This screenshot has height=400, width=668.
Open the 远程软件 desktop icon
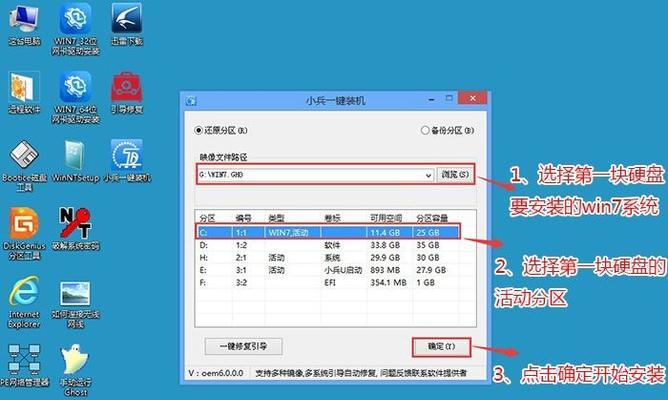[24, 92]
